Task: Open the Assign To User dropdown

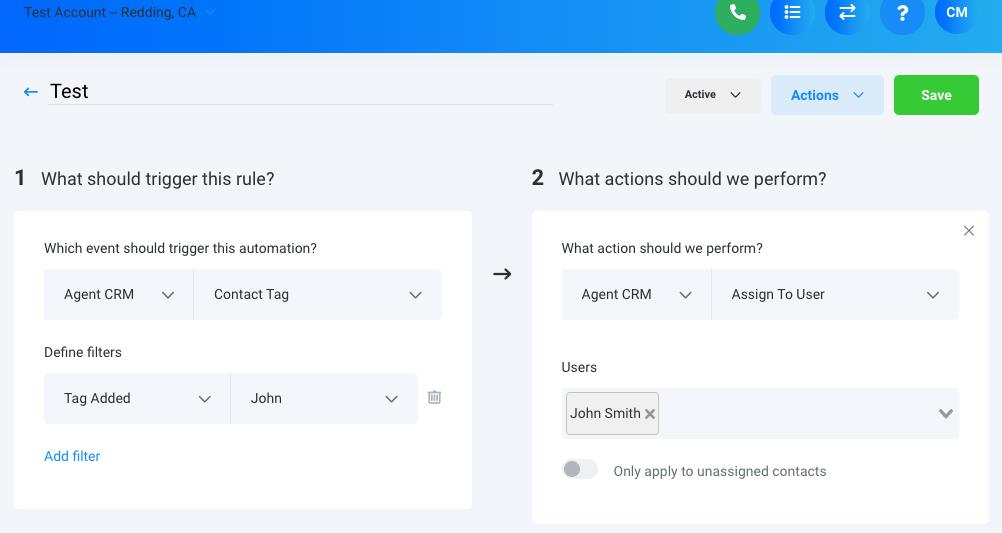Action: click(x=835, y=295)
